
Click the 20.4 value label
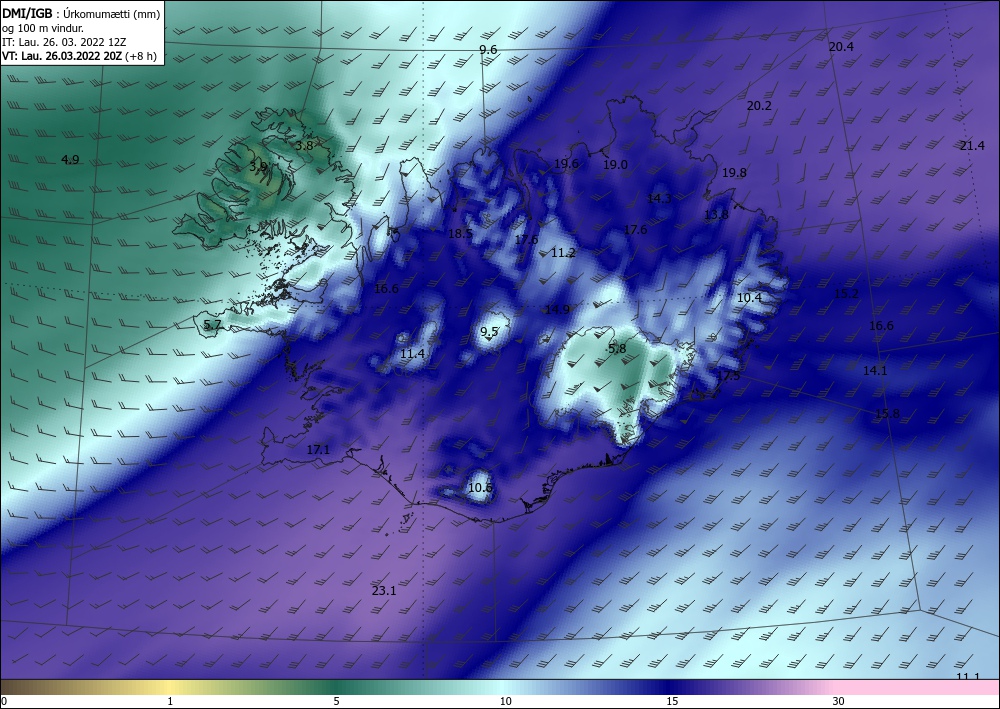(841, 47)
